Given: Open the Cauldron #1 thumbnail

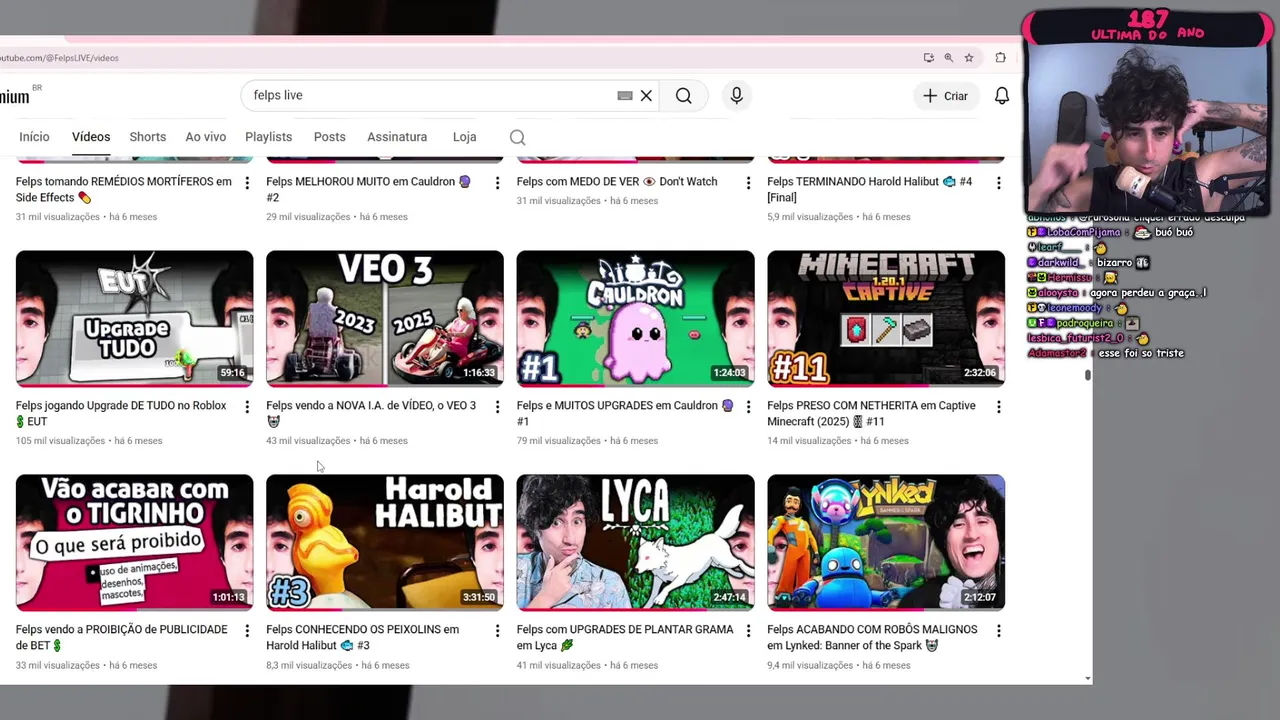Looking at the screenshot, I should tap(635, 318).
